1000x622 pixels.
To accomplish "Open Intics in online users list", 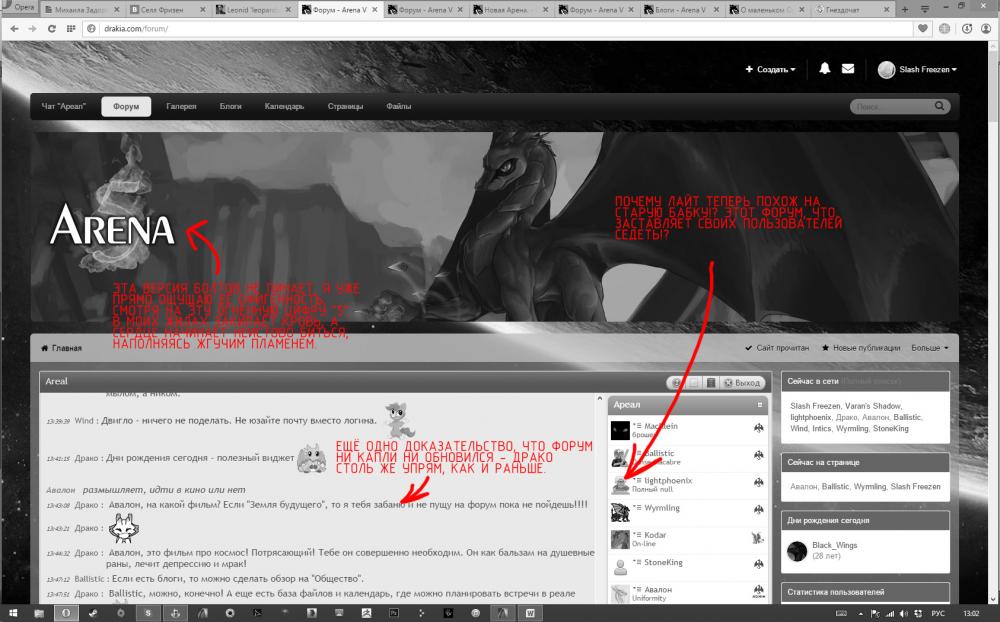I will tap(821, 429).
